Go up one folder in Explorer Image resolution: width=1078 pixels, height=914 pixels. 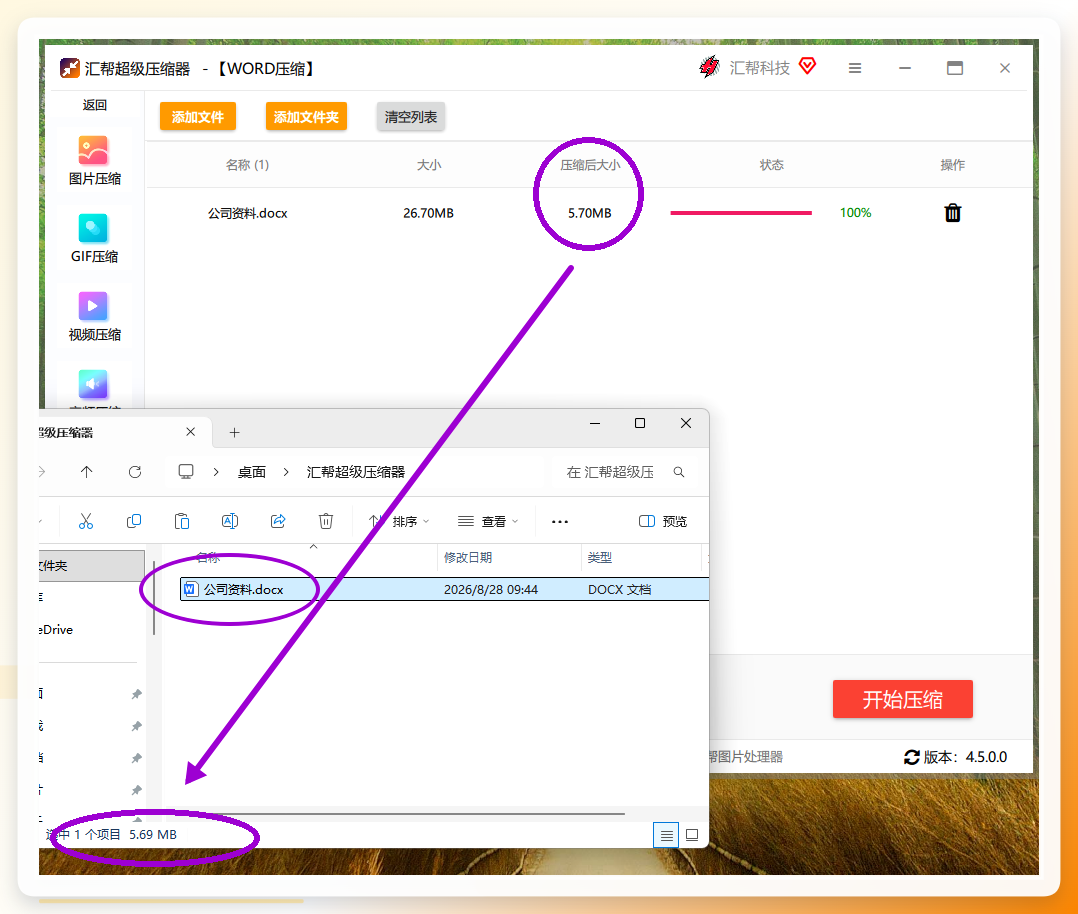tap(86, 472)
